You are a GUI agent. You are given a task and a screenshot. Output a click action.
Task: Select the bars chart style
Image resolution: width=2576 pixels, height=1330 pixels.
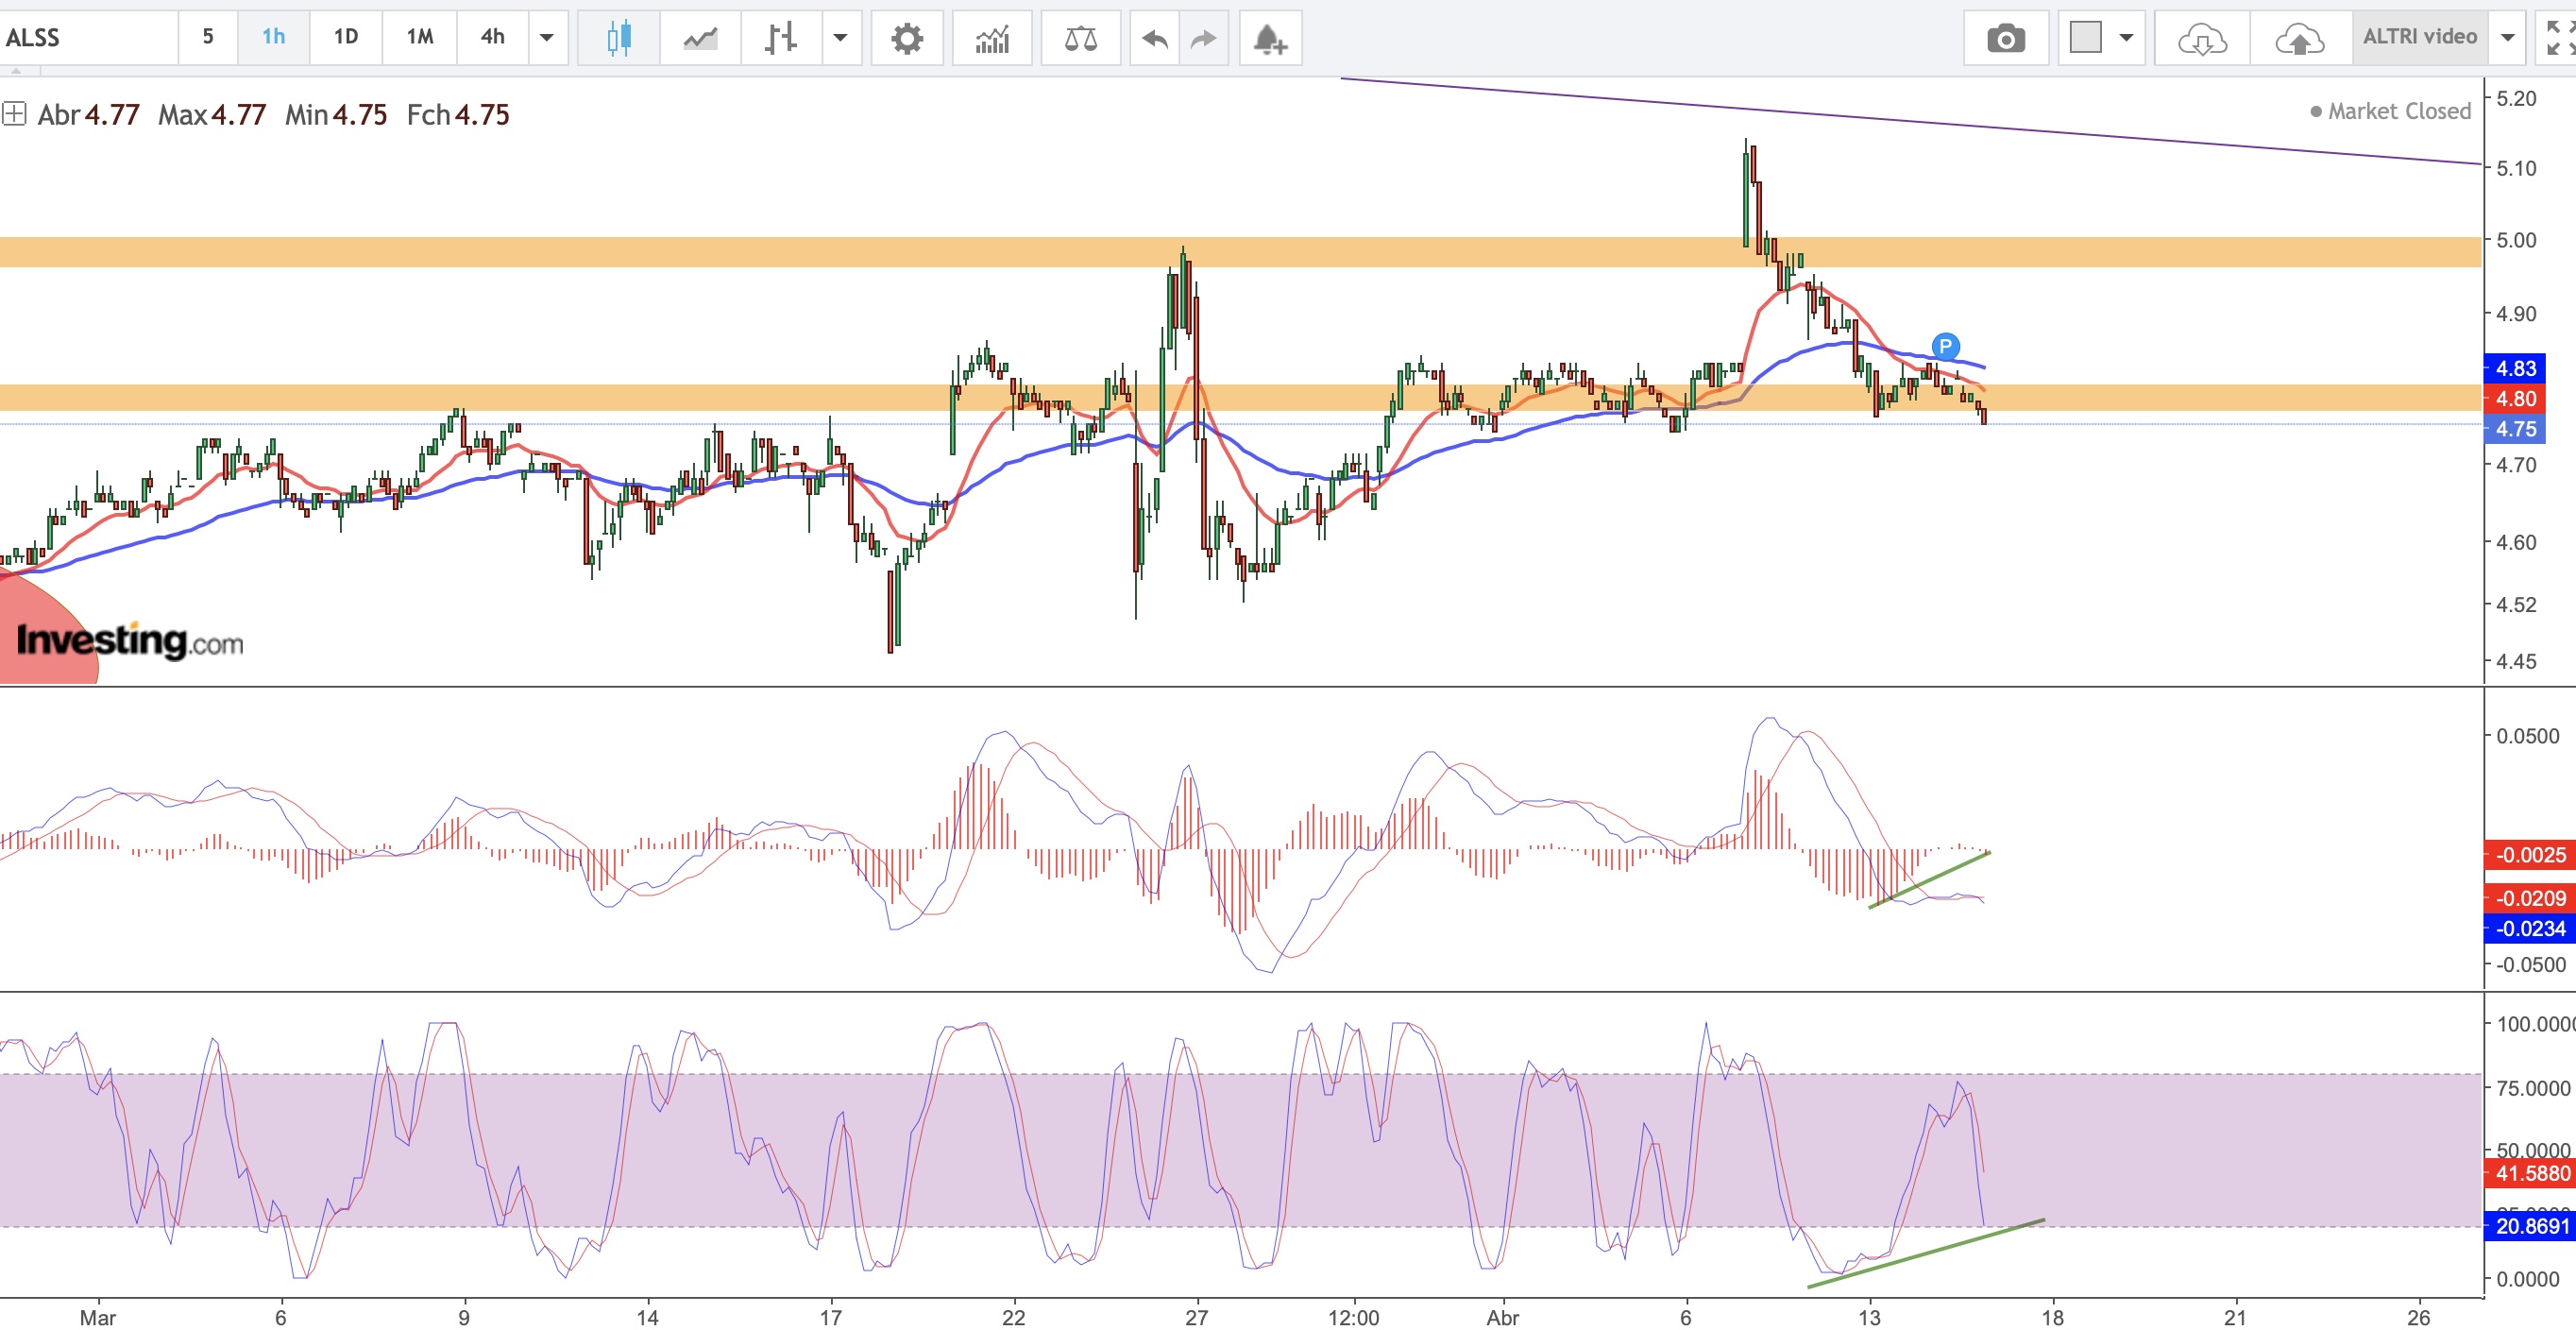(780, 38)
